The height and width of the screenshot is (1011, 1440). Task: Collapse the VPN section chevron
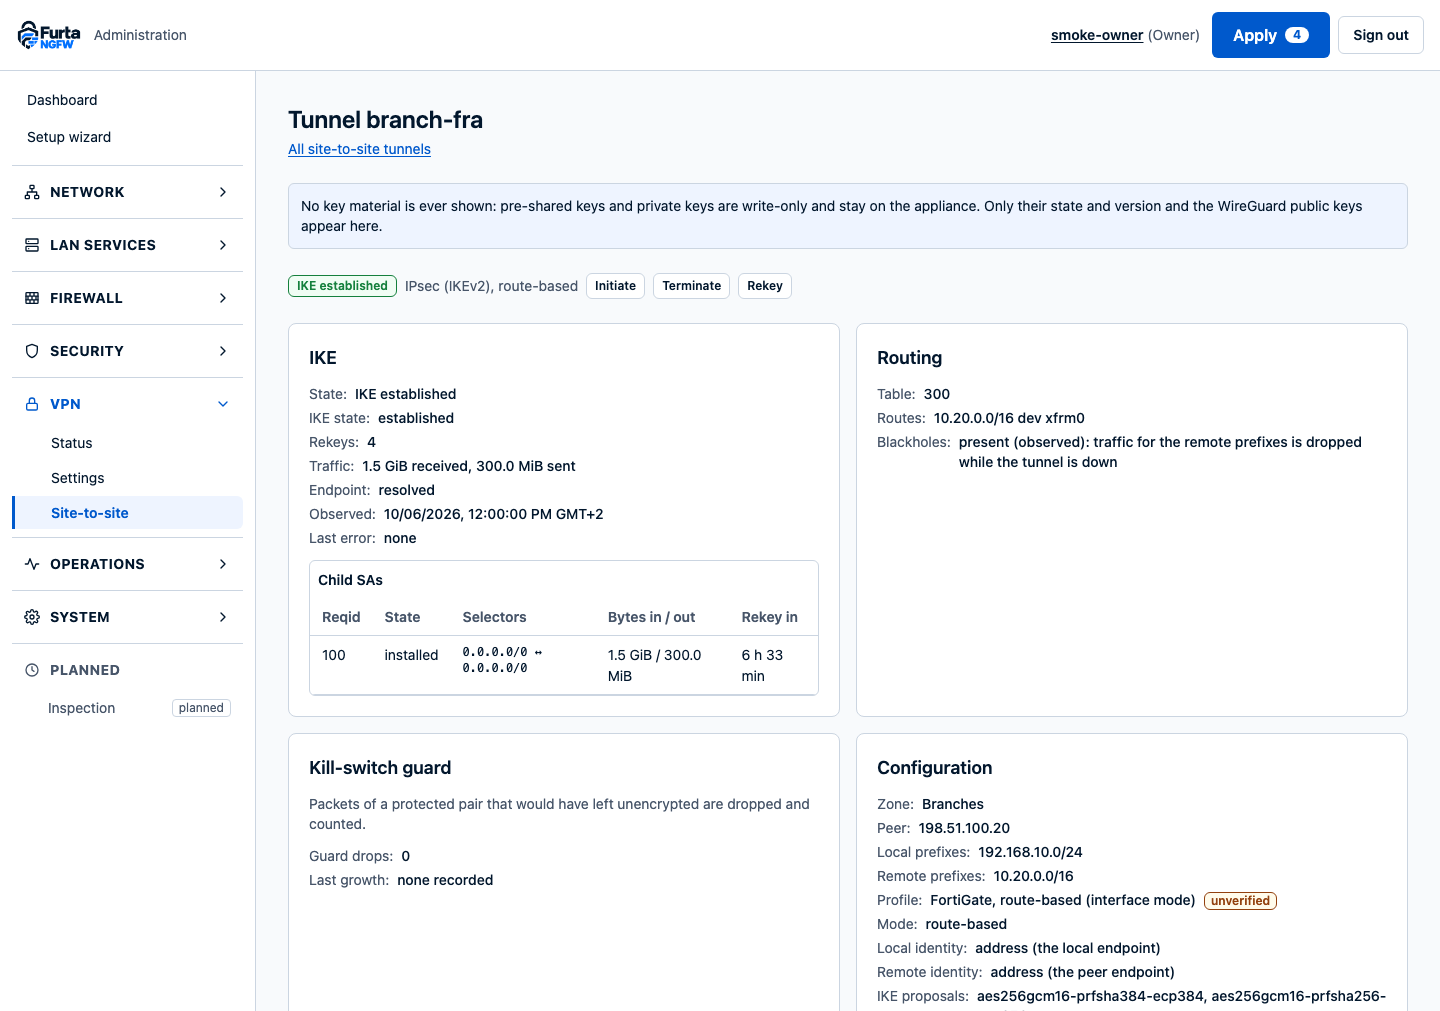coord(223,404)
